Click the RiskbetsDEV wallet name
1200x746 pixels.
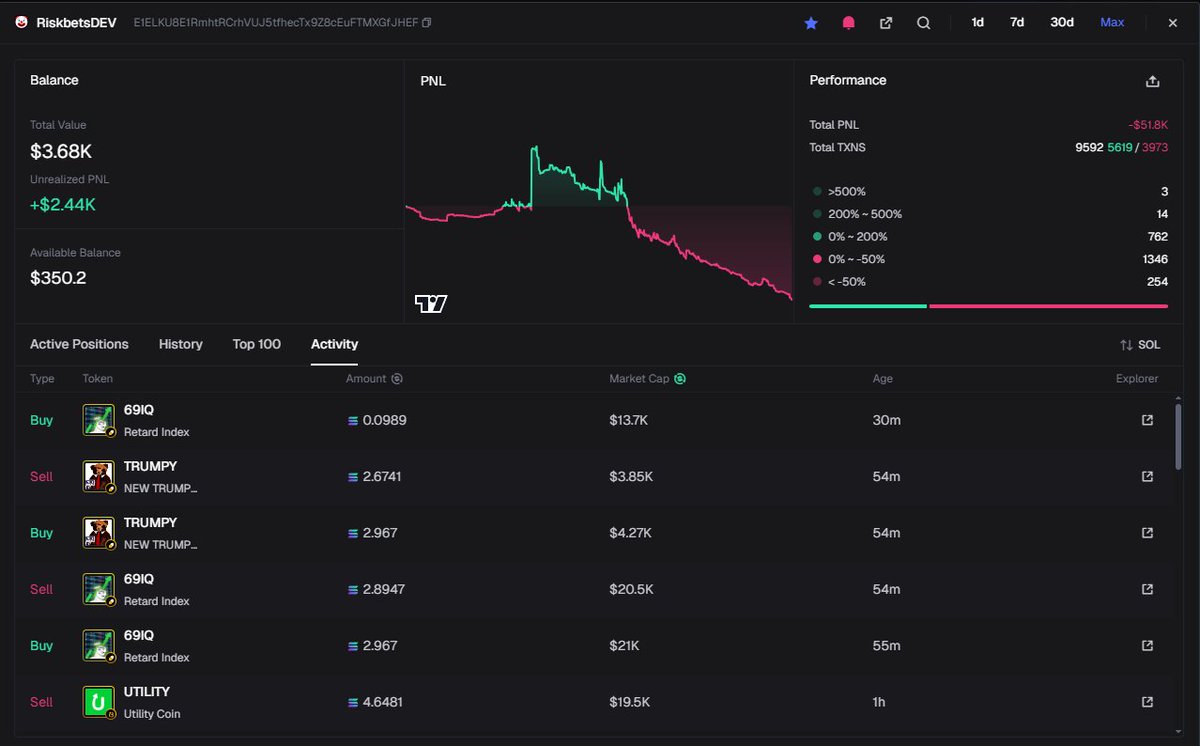[x=76, y=22]
